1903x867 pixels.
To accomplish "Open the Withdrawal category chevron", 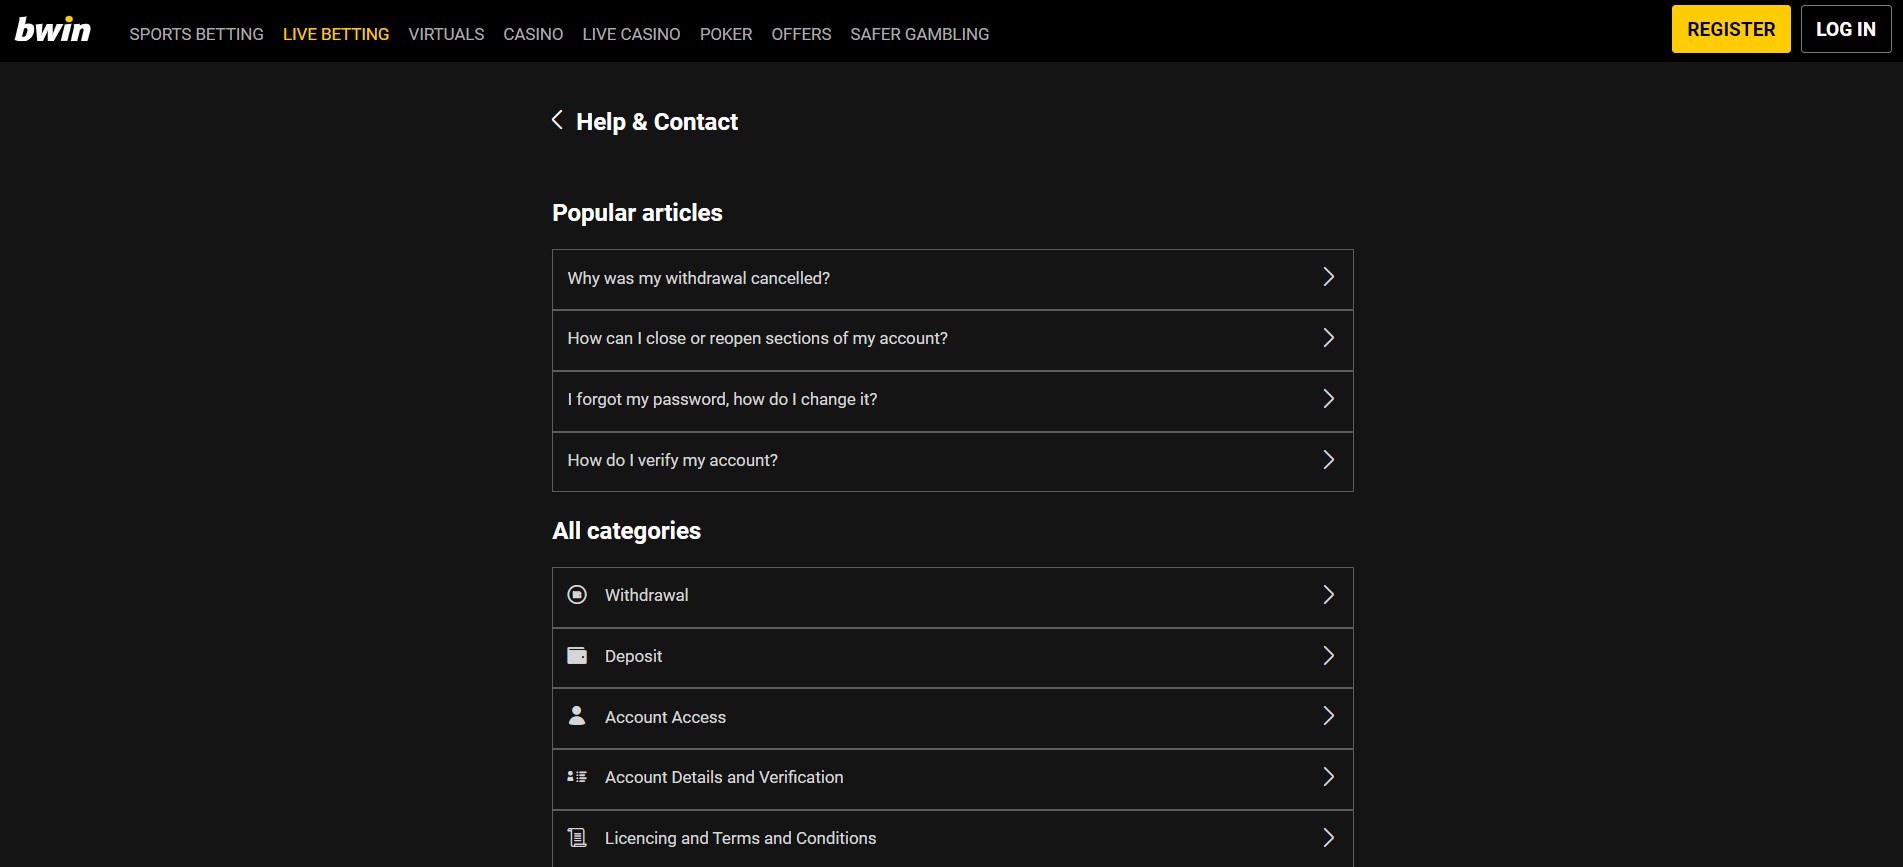I will [x=1328, y=595].
